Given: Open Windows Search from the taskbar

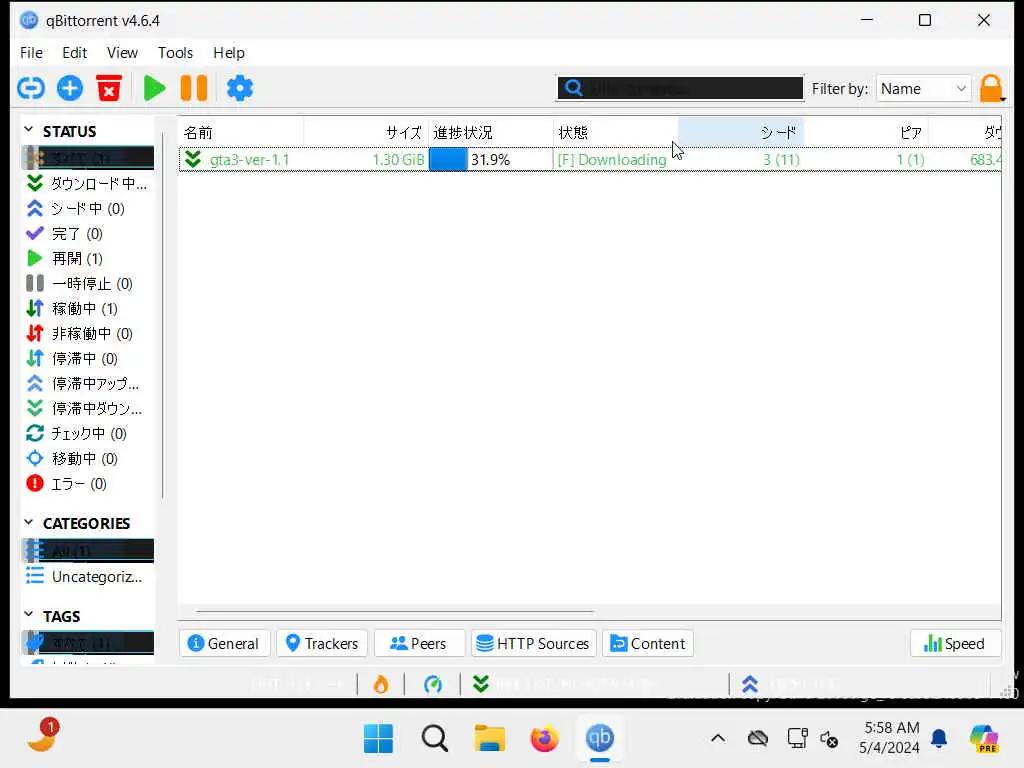Looking at the screenshot, I should pyautogui.click(x=434, y=739).
